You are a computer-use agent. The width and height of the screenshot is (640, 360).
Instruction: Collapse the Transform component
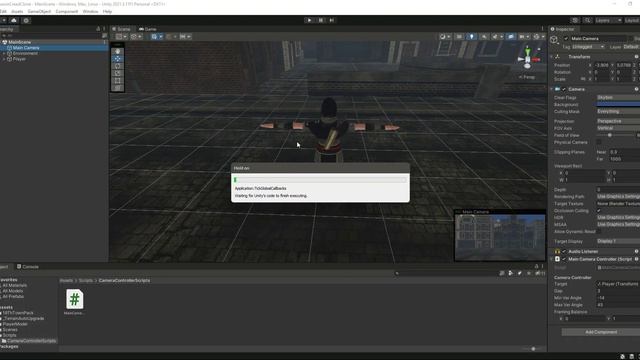[552, 57]
